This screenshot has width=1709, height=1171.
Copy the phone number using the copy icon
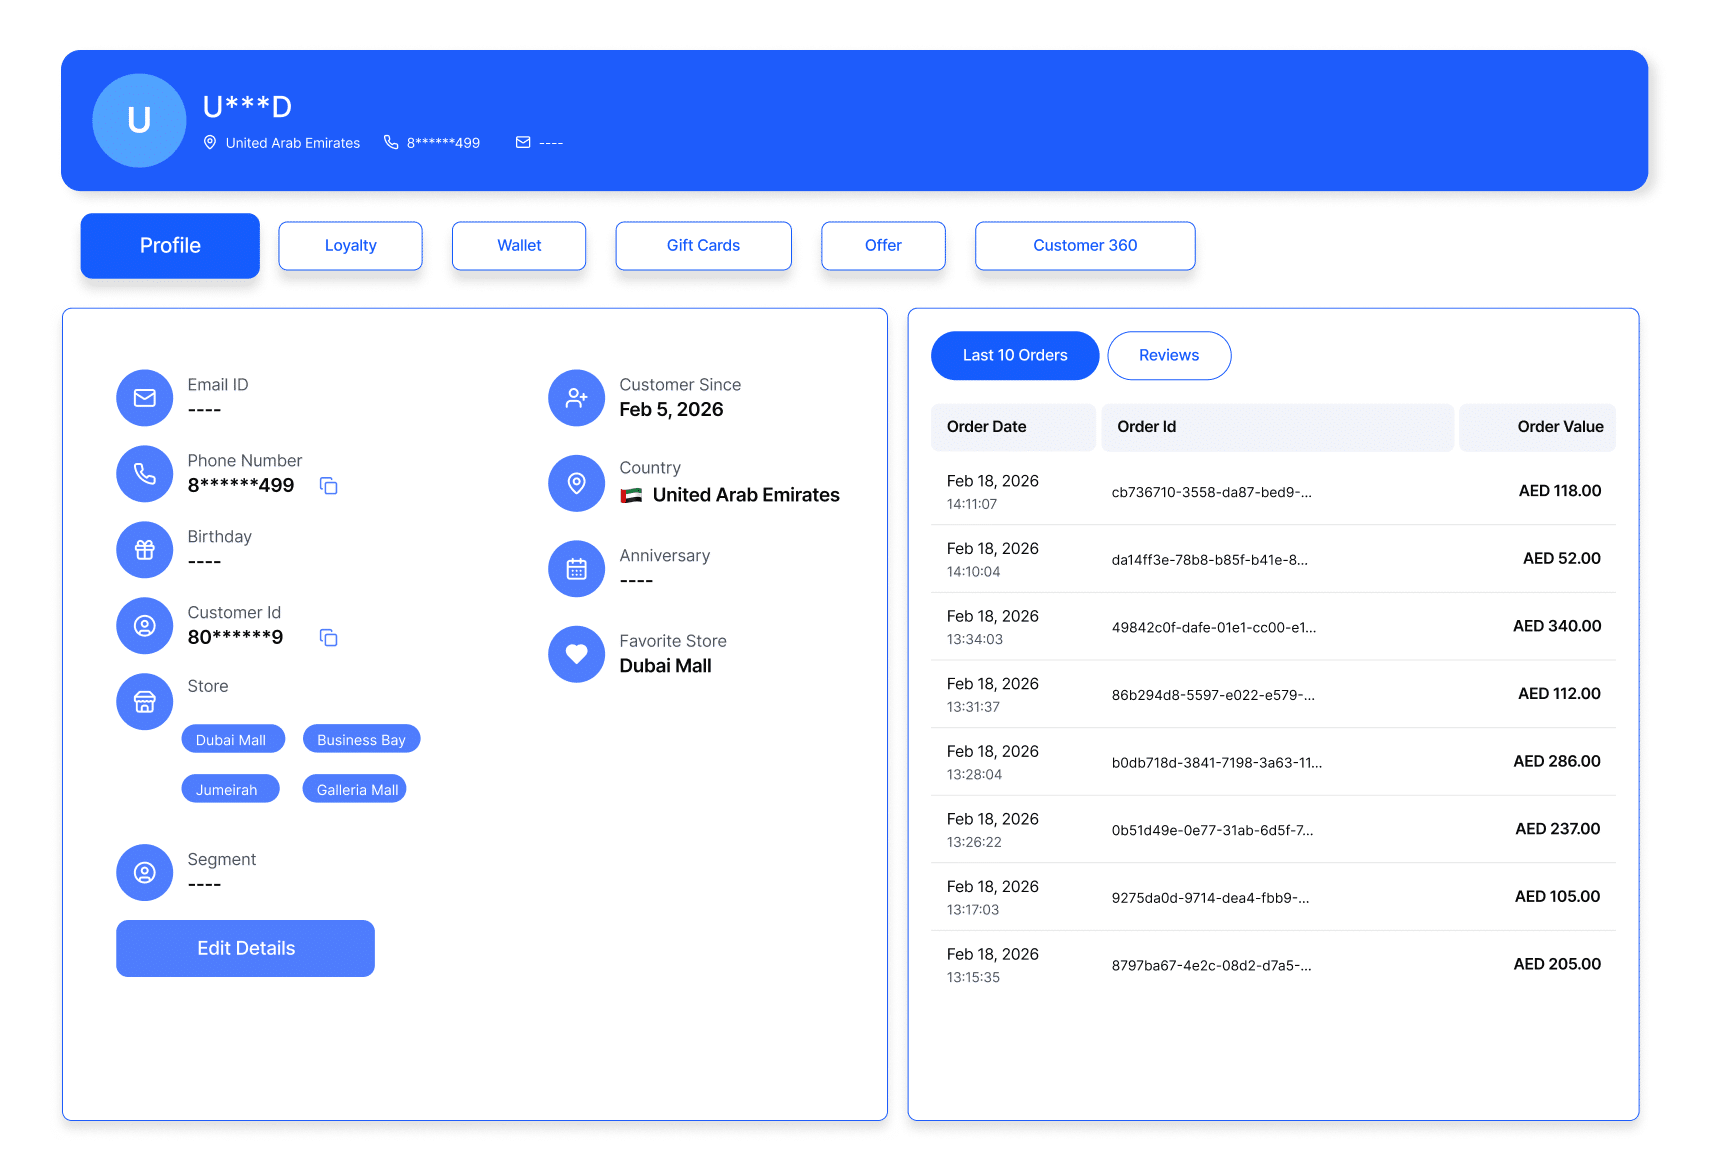pyautogui.click(x=330, y=486)
